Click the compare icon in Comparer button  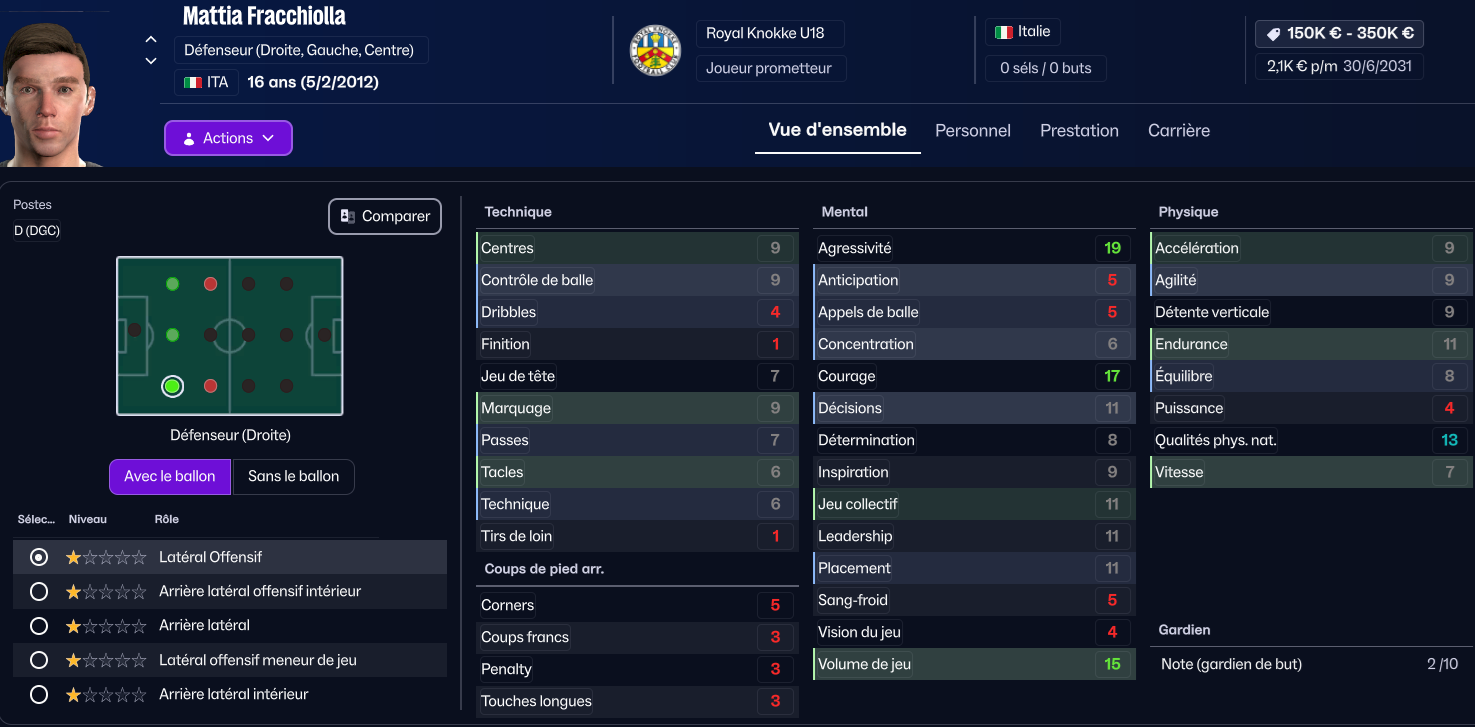[x=348, y=216]
